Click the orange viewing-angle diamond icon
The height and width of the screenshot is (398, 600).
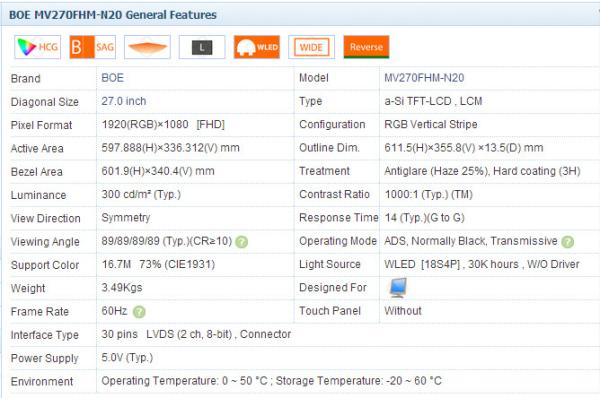coord(147,47)
